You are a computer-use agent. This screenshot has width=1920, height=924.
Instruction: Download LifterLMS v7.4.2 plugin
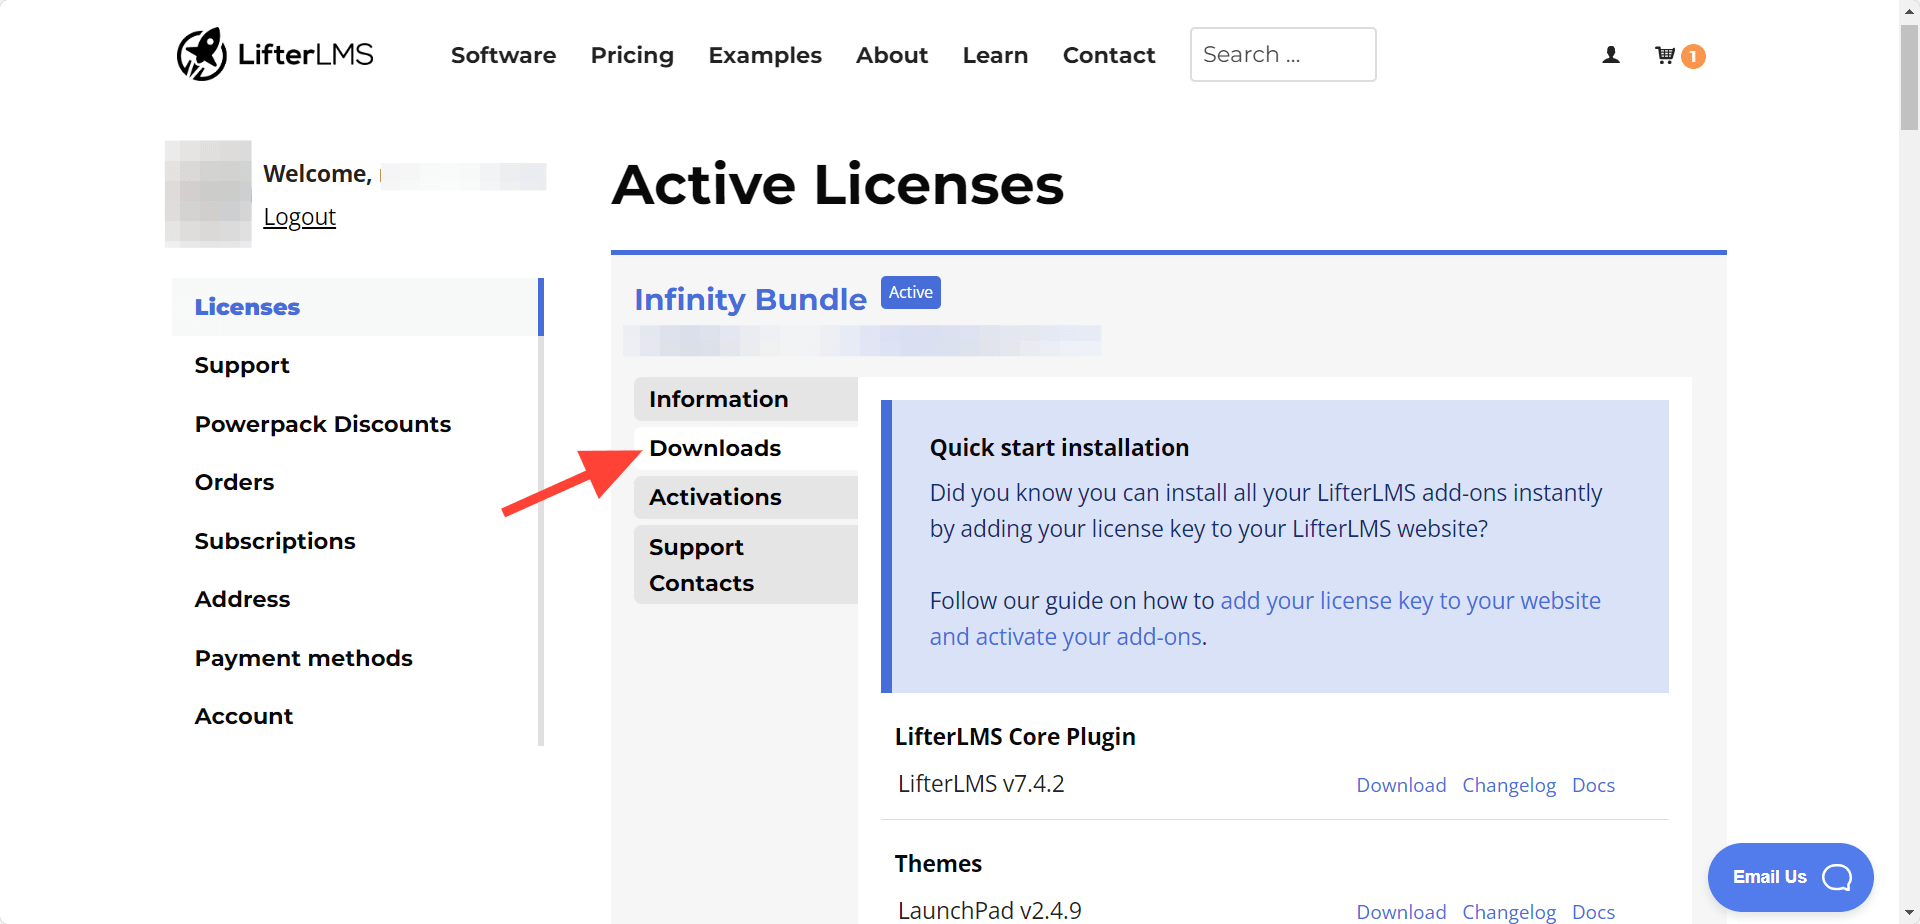tap(1401, 785)
